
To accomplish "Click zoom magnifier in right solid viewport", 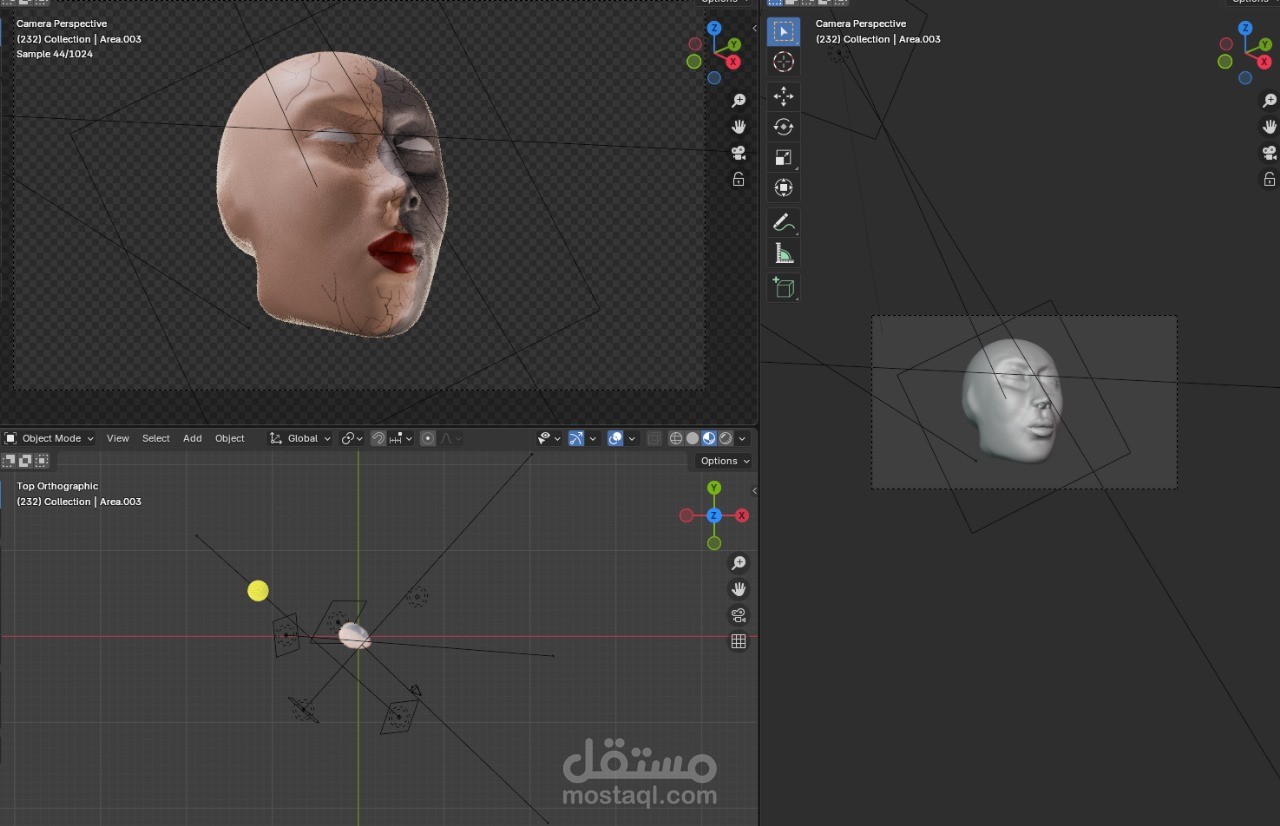I will [x=1269, y=101].
